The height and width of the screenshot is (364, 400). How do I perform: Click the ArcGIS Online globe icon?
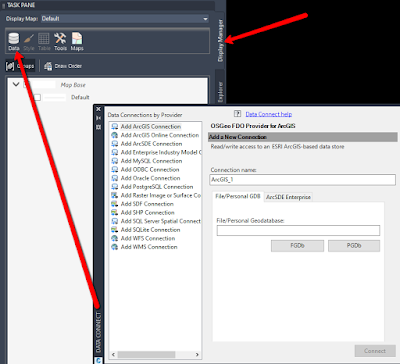(x=115, y=135)
